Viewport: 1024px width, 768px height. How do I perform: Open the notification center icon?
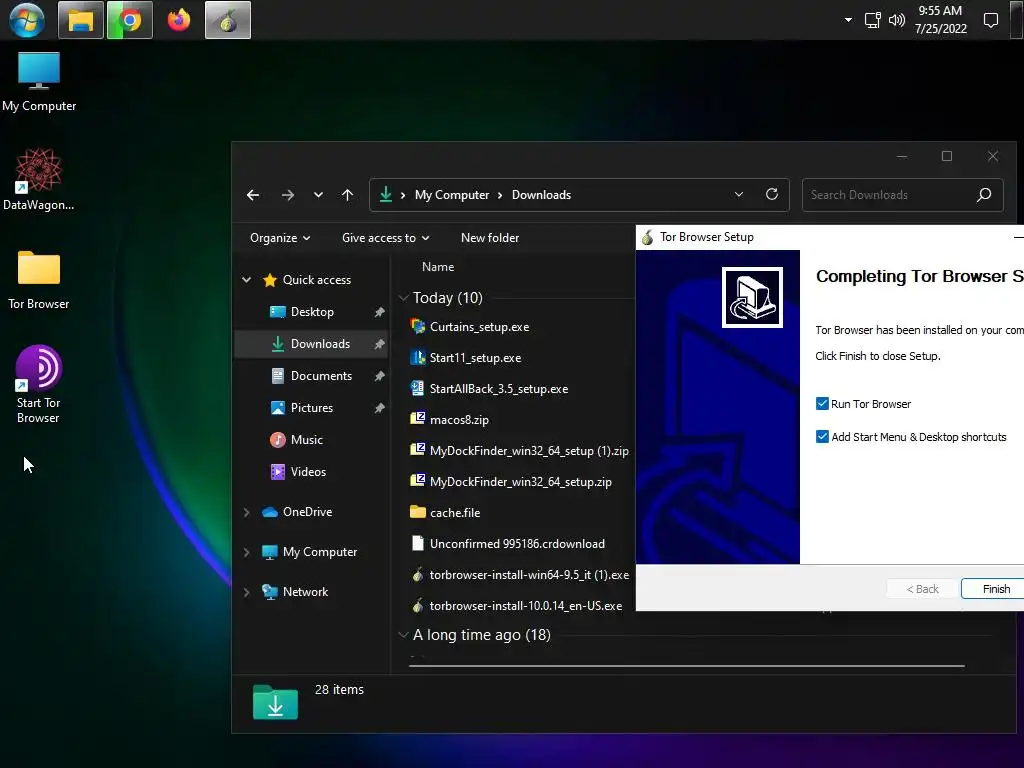(x=991, y=20)
